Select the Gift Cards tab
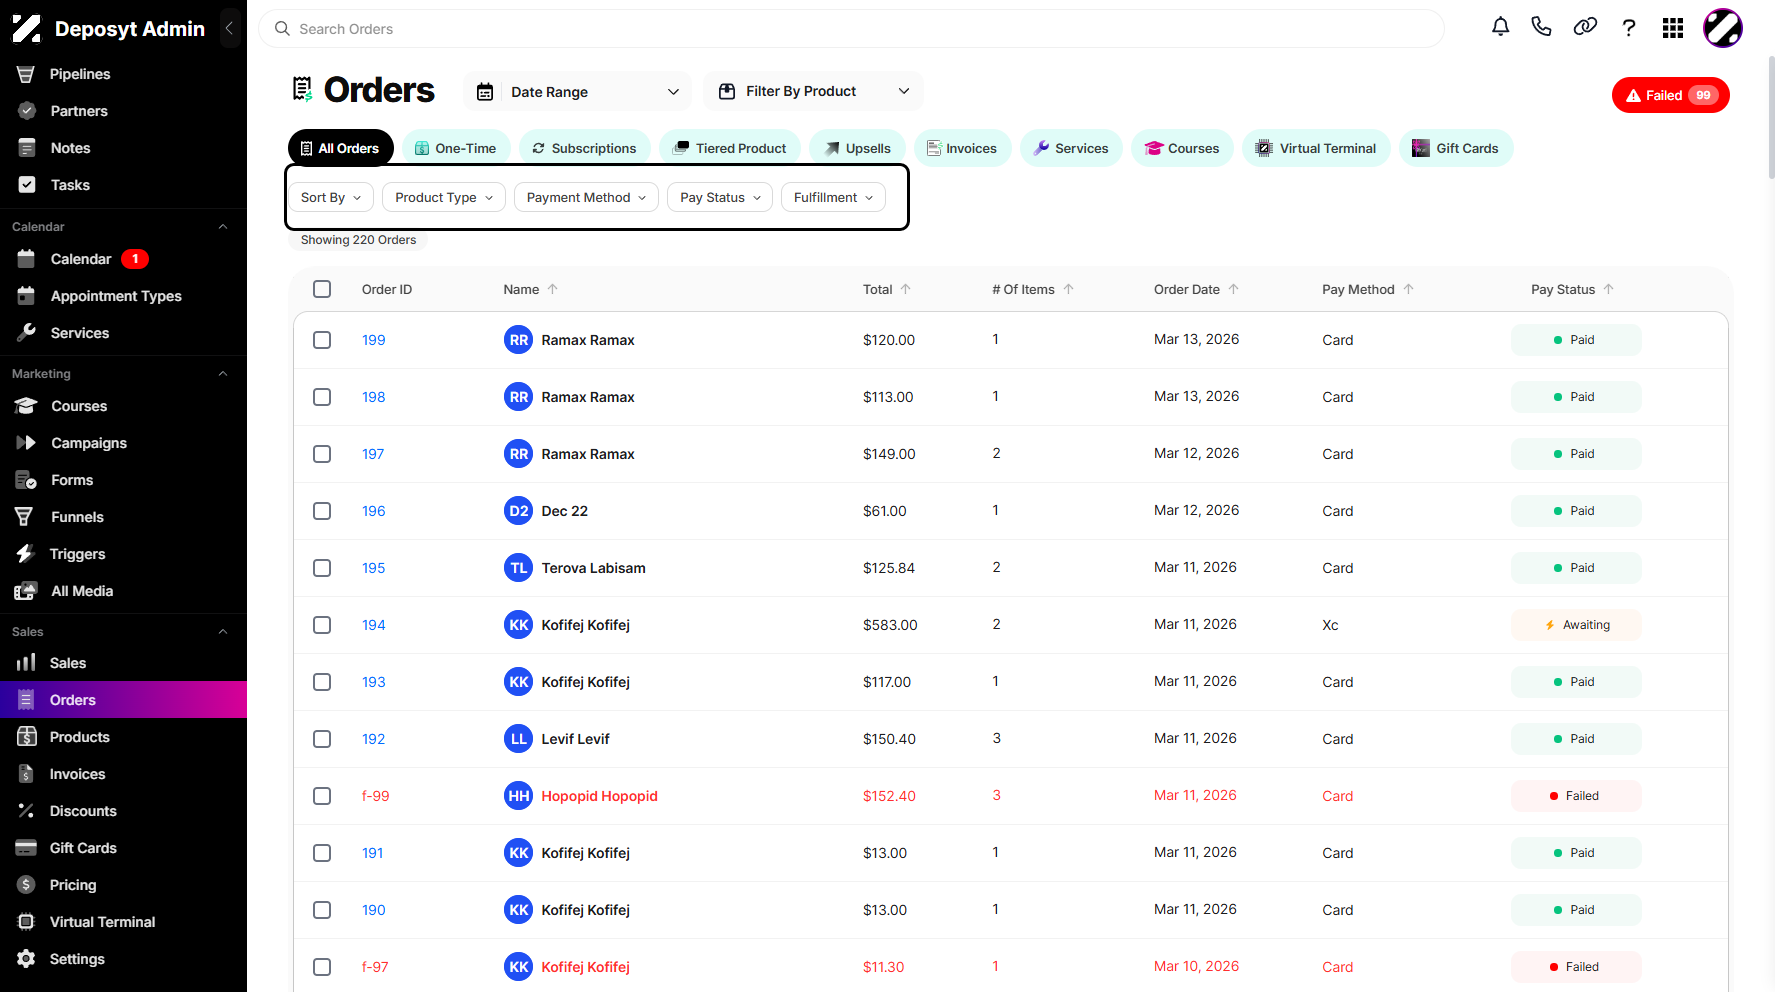Image resolution: width=1775 pixels, height=992 pixels. point(1456,148)
